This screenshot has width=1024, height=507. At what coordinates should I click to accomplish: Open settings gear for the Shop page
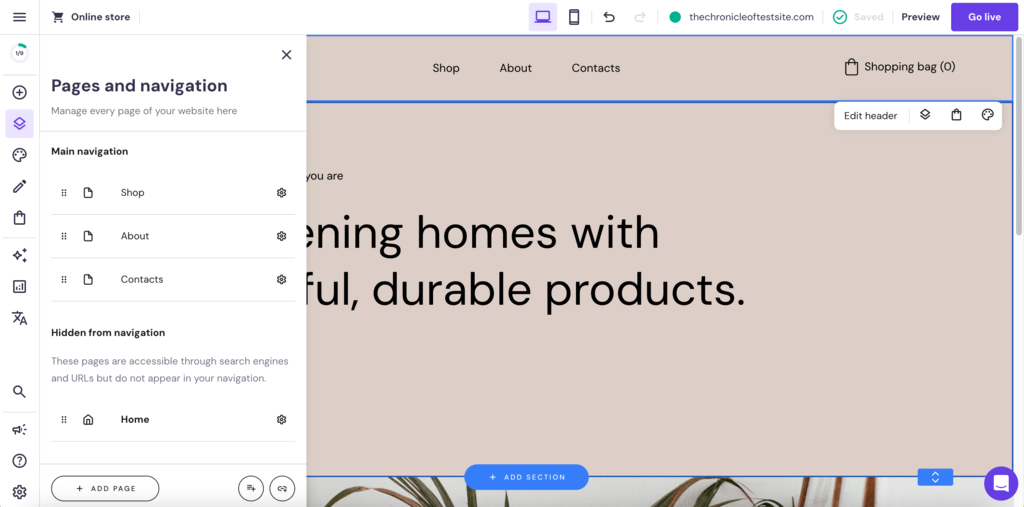click(x=281, y=193)
